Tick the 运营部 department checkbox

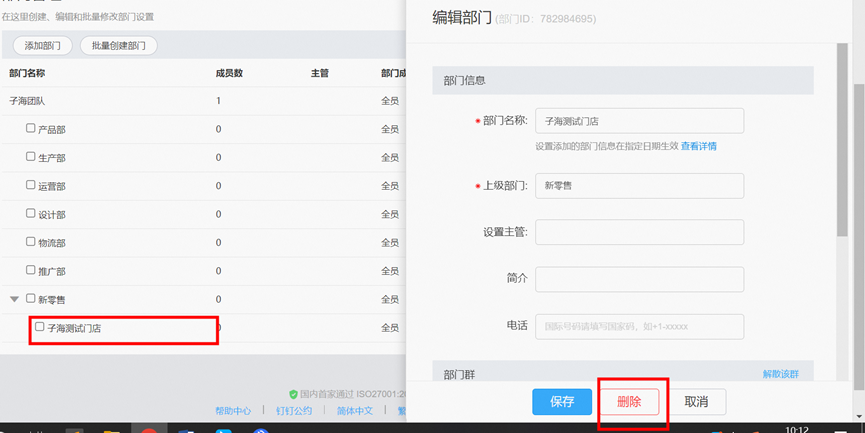(31, 186)
